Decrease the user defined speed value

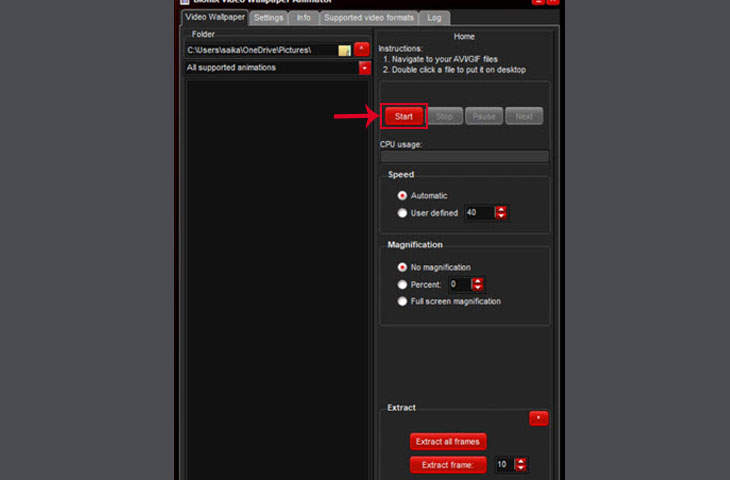tap(501, 216)
